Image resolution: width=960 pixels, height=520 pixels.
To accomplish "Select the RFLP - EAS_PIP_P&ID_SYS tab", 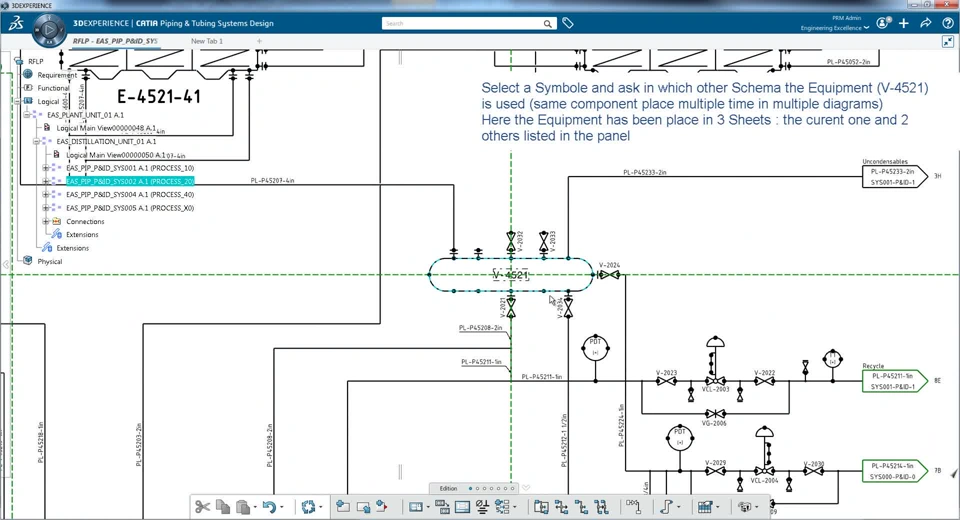I will click(x=115, y=41).
